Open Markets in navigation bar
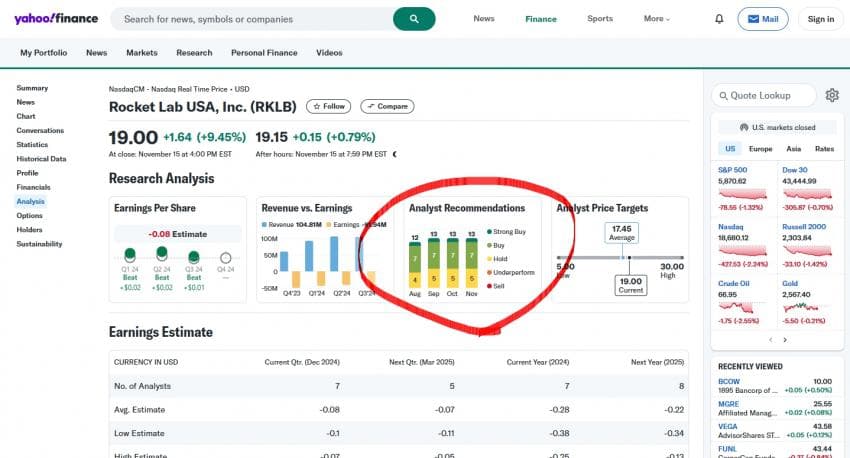This screenshot has width=850, height=458. tap(141, 53)
